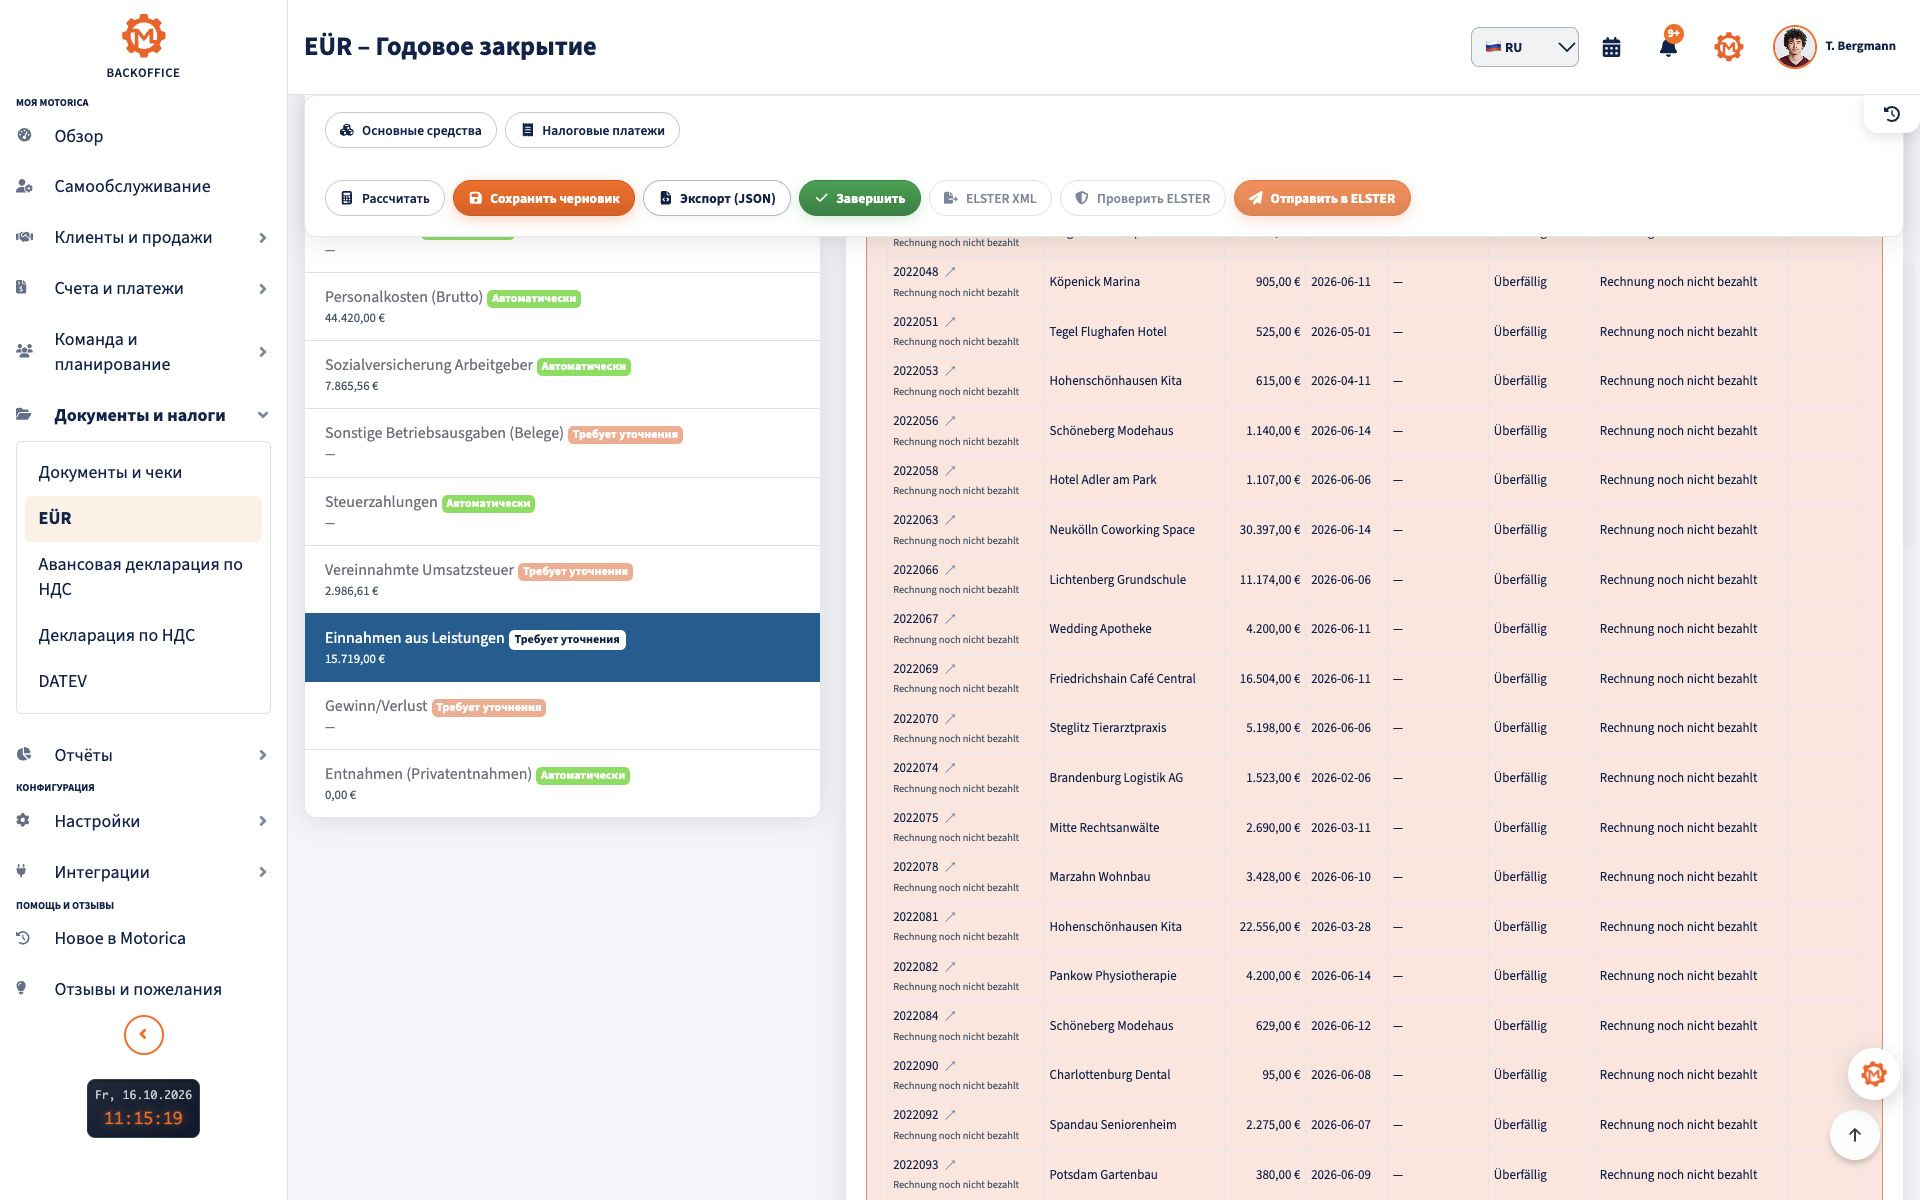
Task: Expand Интеграции menu
Action: pyautogui.click(x=143, y=872)
